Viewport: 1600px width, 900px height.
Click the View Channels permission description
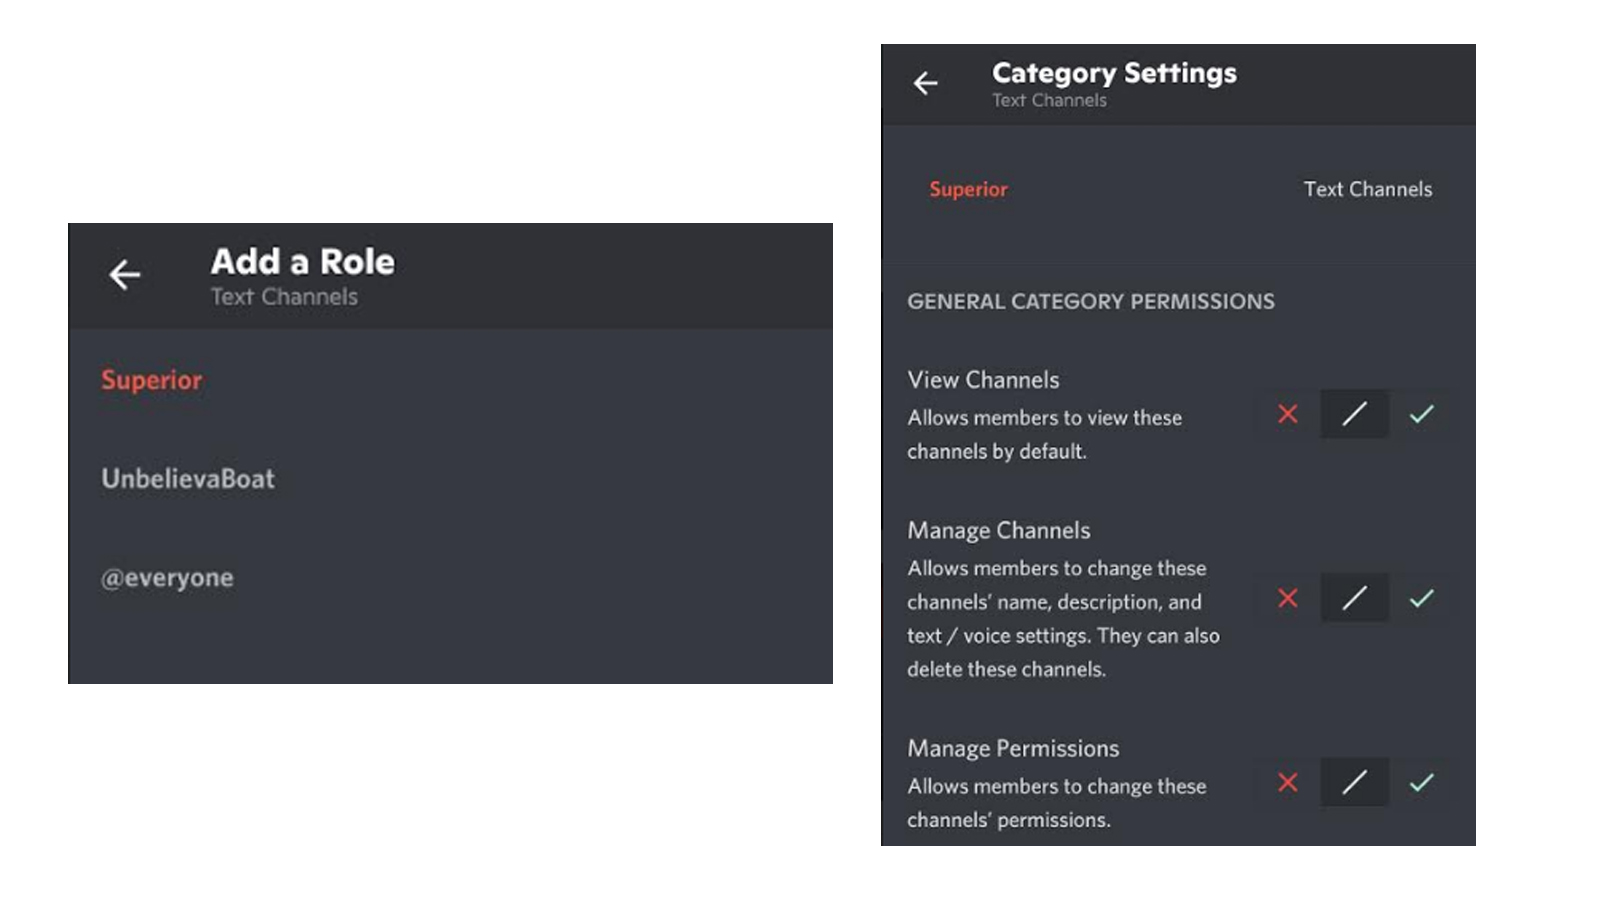point(1044,434)
